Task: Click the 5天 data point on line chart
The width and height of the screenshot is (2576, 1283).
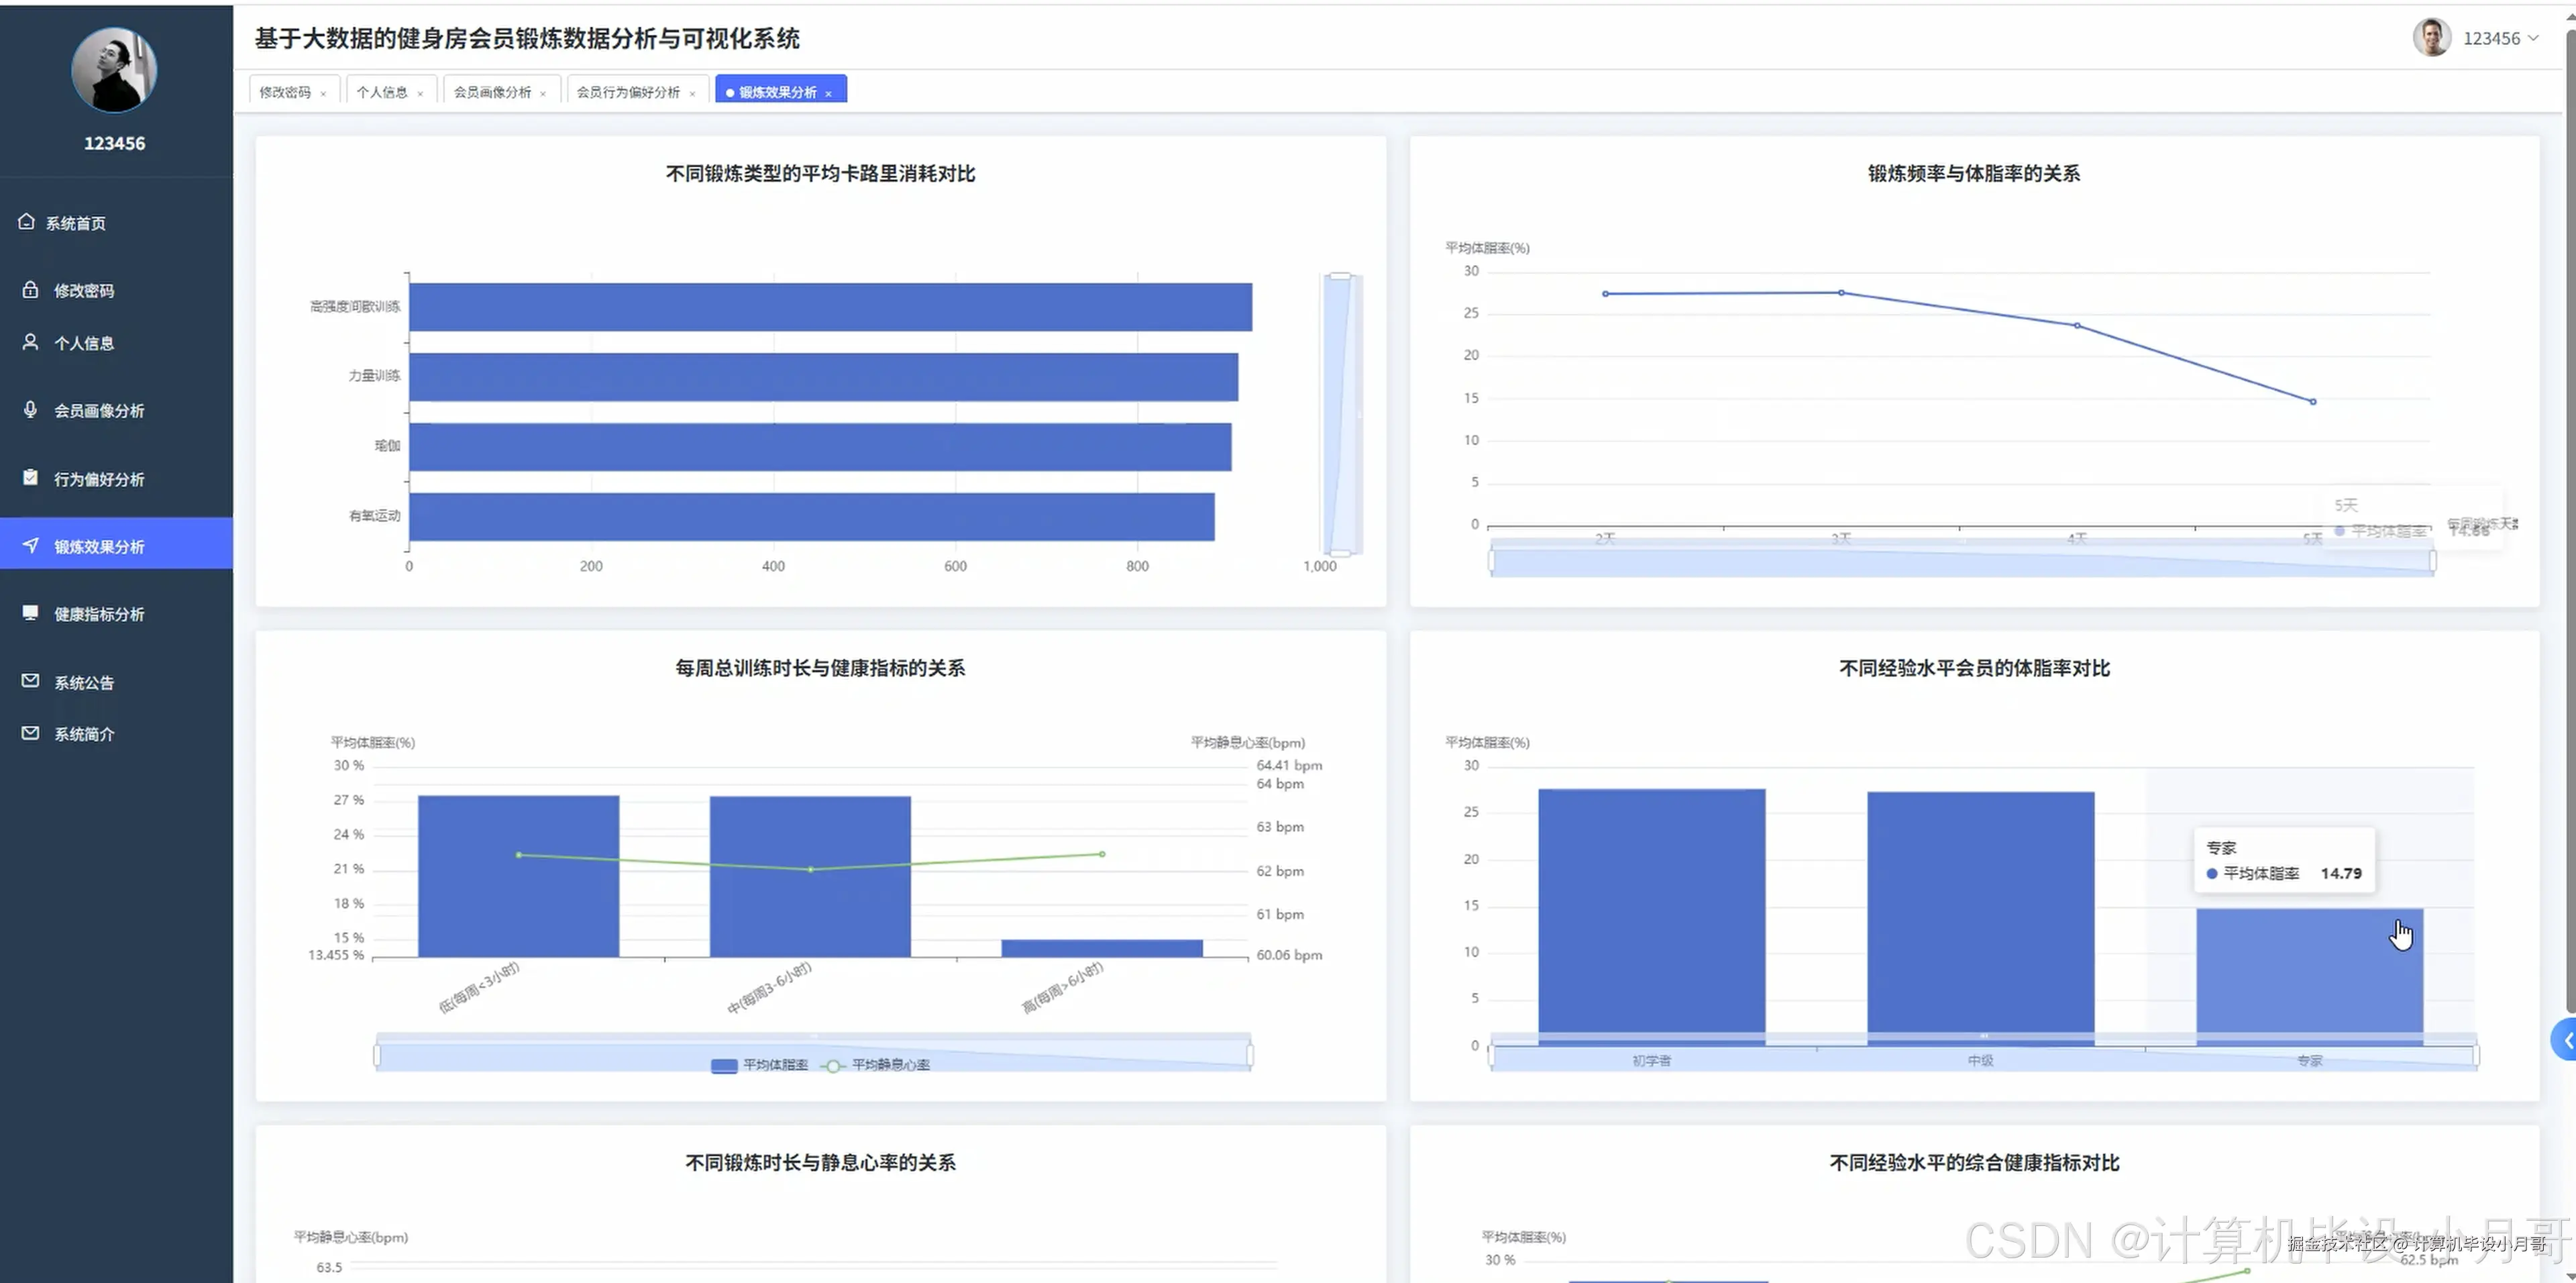Action: pyautogui.click(x=2313, y=401)
